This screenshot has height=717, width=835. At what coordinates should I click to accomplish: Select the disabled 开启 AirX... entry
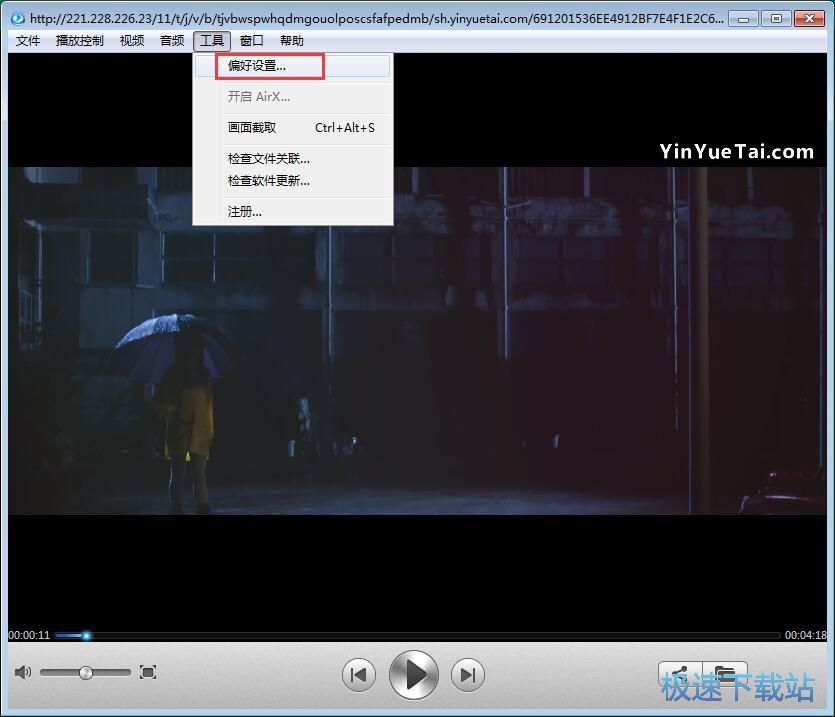point(293,96)
